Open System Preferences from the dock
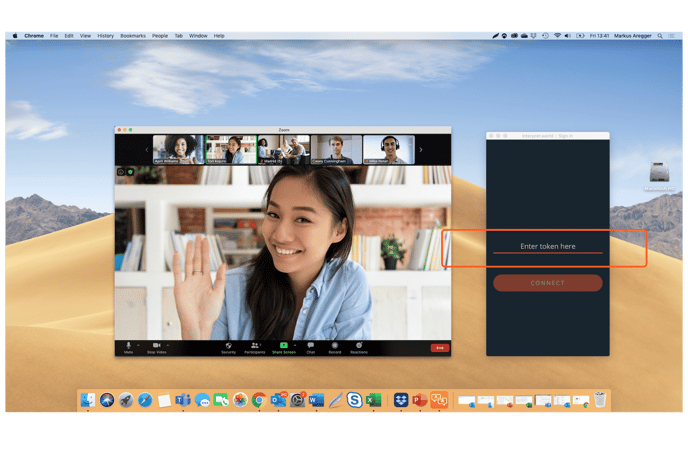Image resolution: width=688 pixels, height=458 pixels. 297,400
